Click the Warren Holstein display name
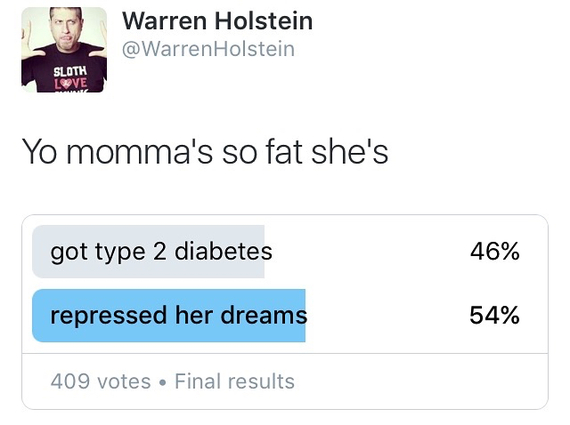570x425 pixels. (217, 21)
